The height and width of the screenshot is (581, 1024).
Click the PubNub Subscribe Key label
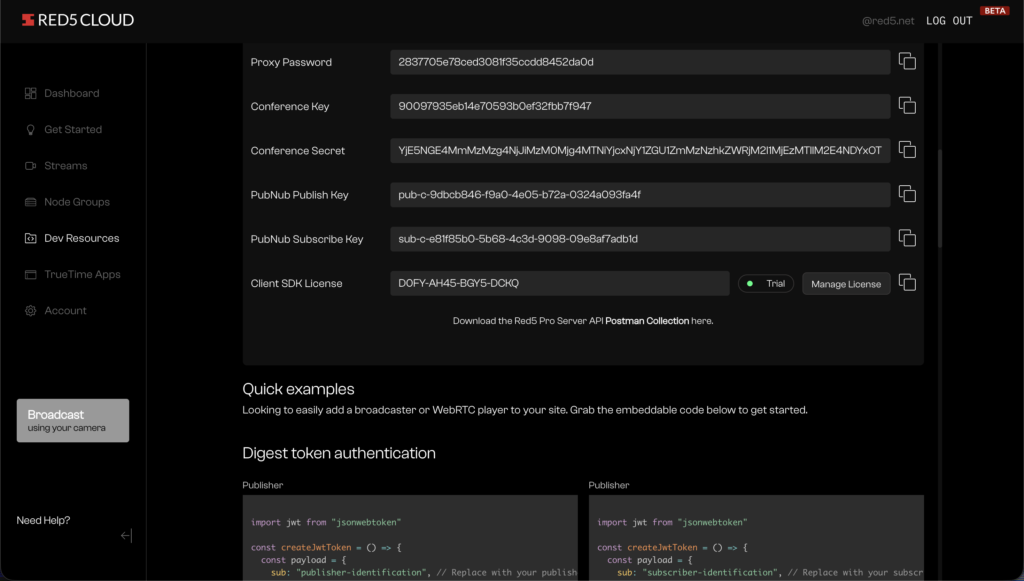[307, 239]
